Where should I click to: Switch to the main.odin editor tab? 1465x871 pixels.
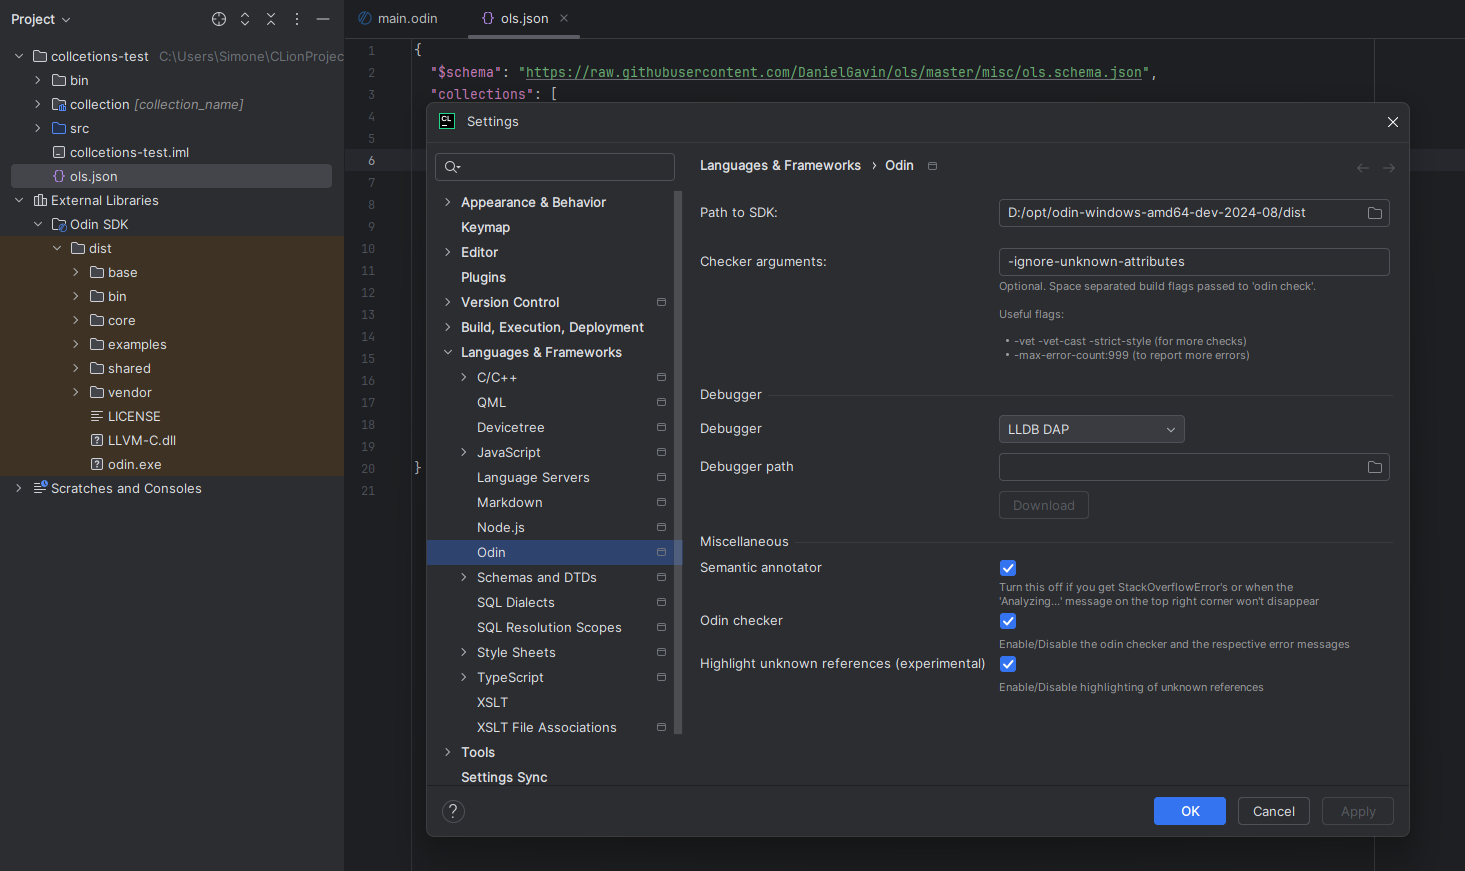(x=398, y=18)
